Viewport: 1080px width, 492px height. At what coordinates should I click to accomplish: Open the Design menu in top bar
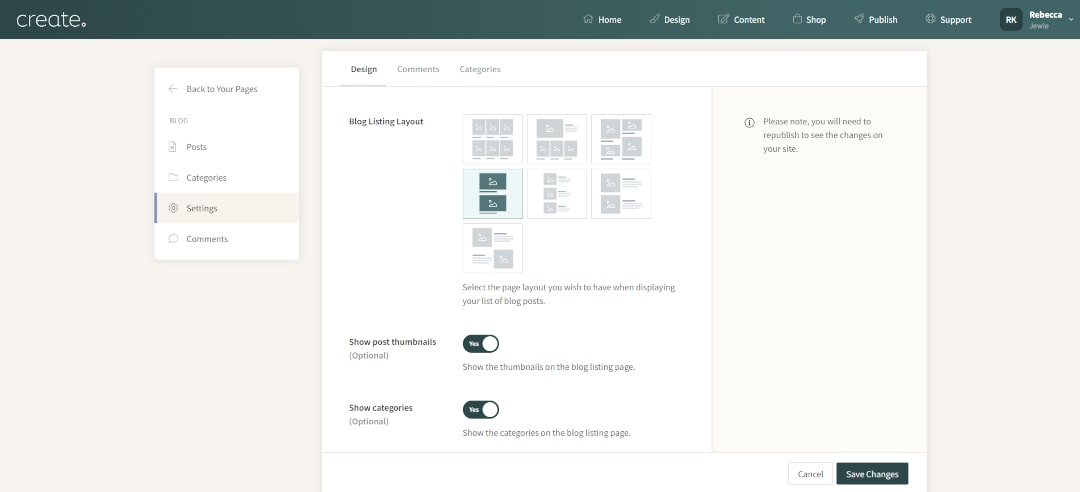point(669,19)
